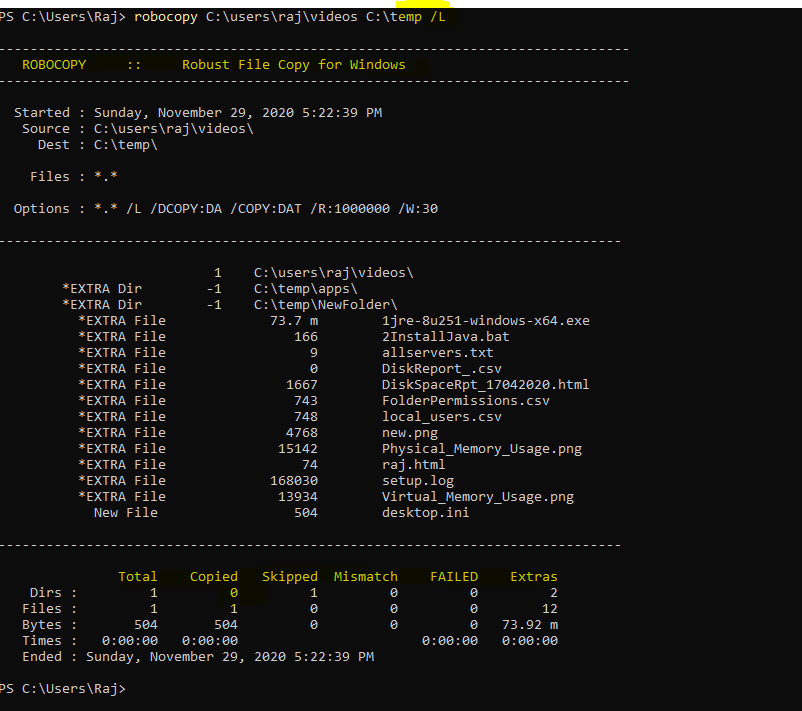Click the robocopy command in the first prompt line
This screenshot has width=802, height=711.
click(x=165, y=17)
